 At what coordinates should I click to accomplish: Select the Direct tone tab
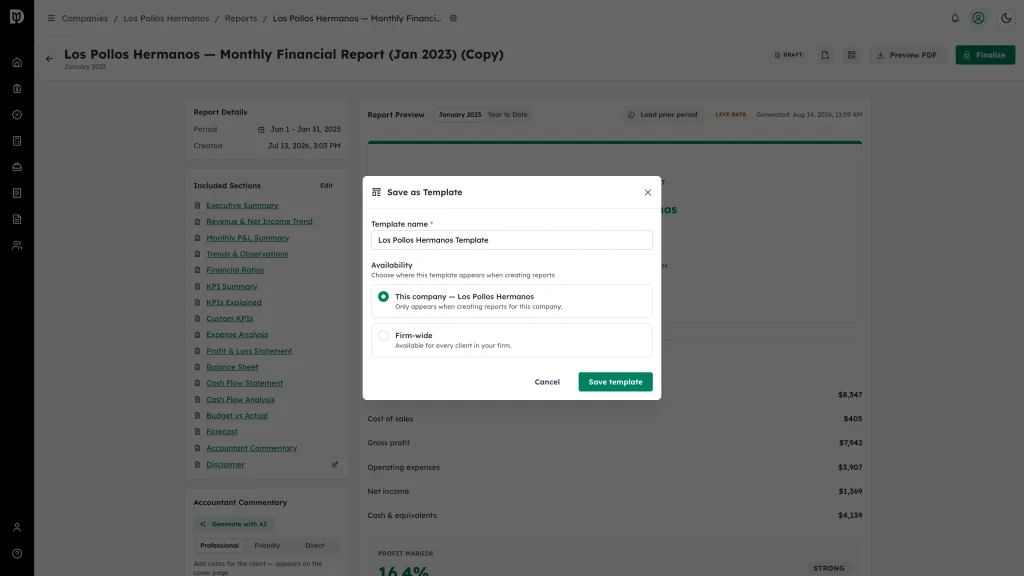pos(315,545)
